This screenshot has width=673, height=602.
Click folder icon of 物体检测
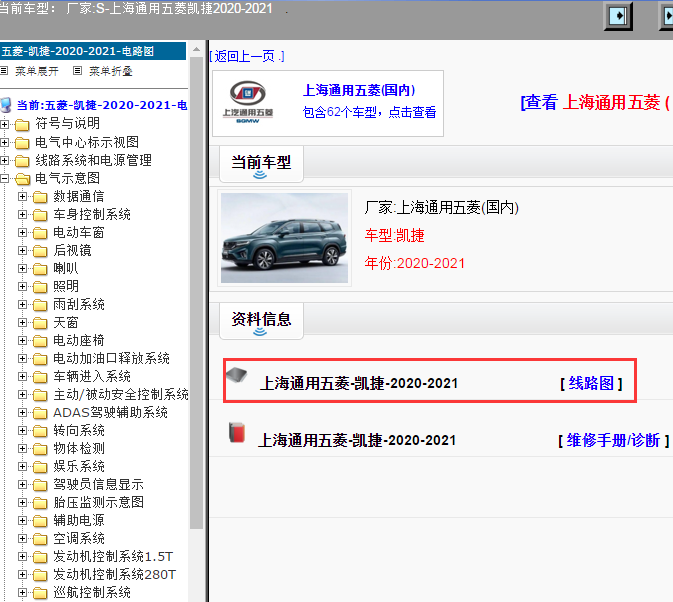(40, 449)
